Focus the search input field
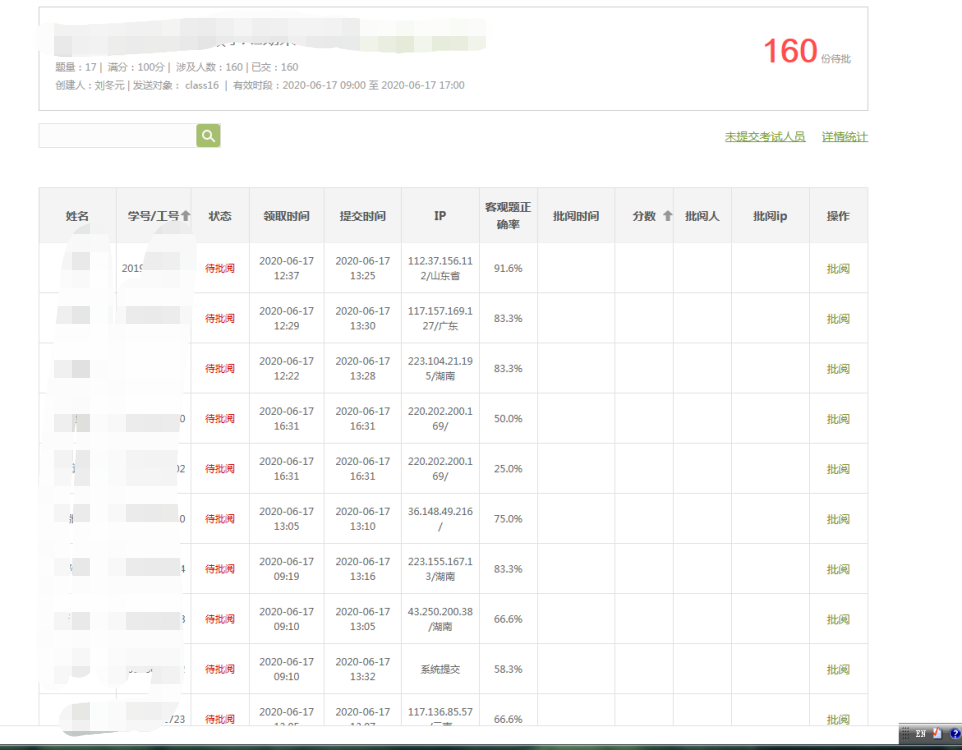 click(118, 136)
